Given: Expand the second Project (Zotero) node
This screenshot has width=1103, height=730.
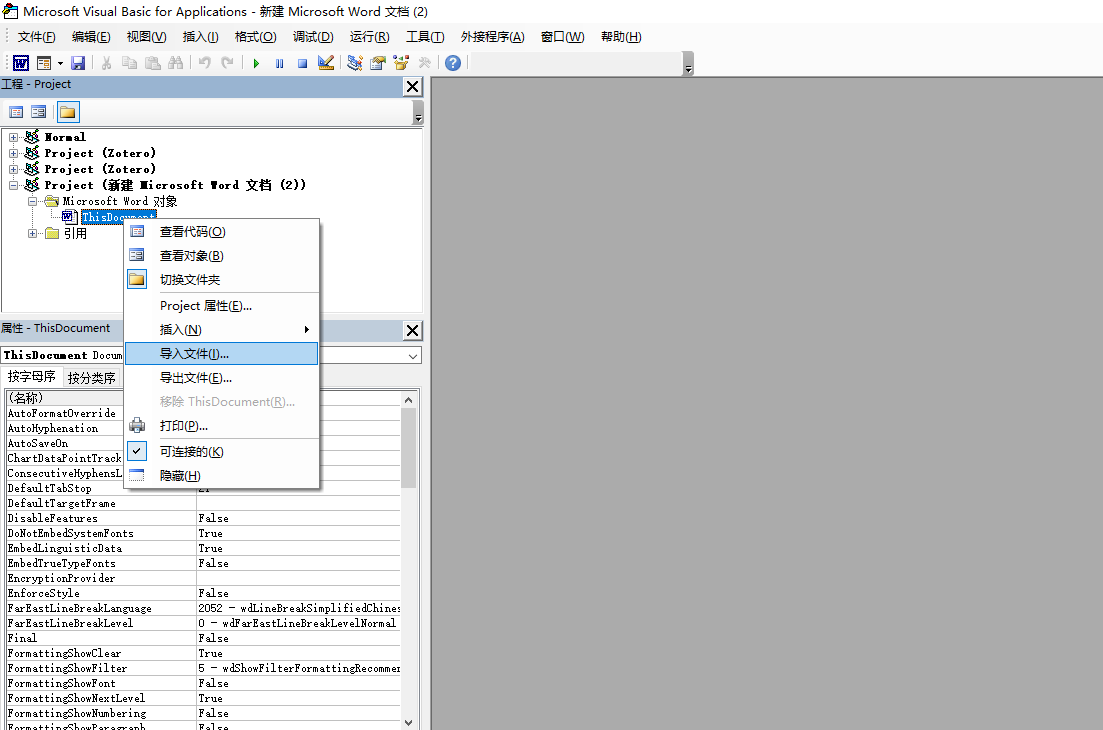Looking at the screenshot, I should (x=13, y=169).
